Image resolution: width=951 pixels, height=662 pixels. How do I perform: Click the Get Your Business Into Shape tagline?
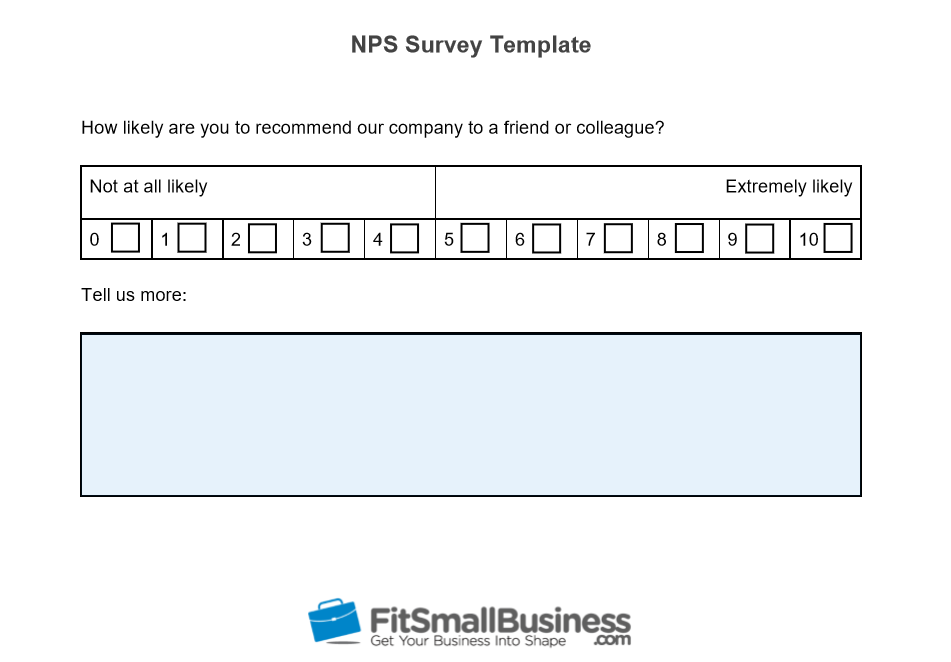click(x=468, y=641)
